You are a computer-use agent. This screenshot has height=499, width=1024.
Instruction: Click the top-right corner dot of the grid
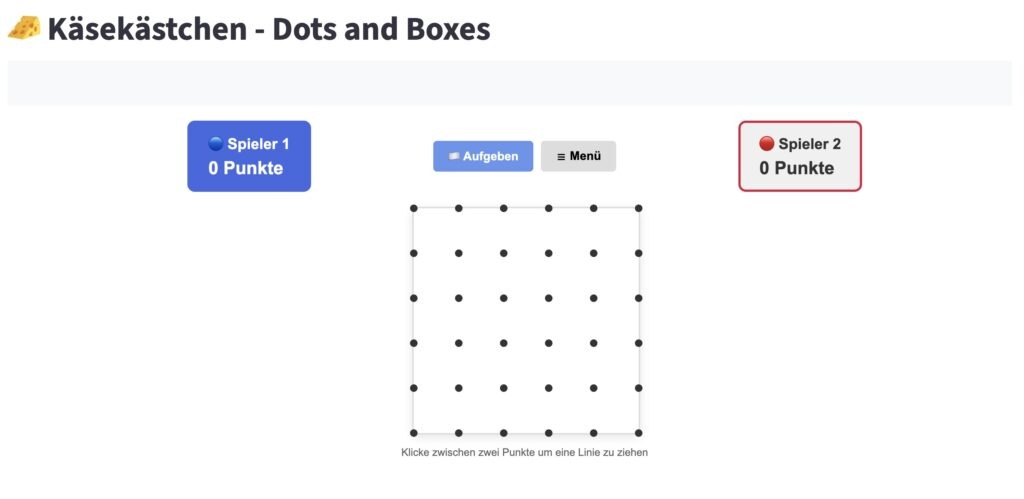[x=638, y=208]
